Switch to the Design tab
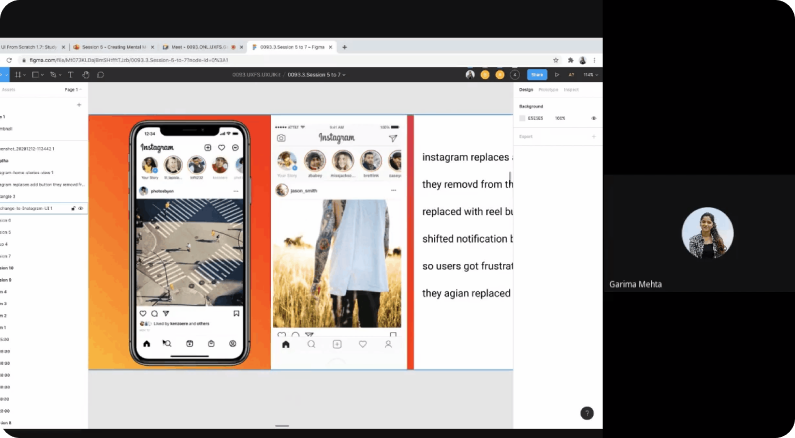The image size is (795, 438). click(x=526, y=90)
